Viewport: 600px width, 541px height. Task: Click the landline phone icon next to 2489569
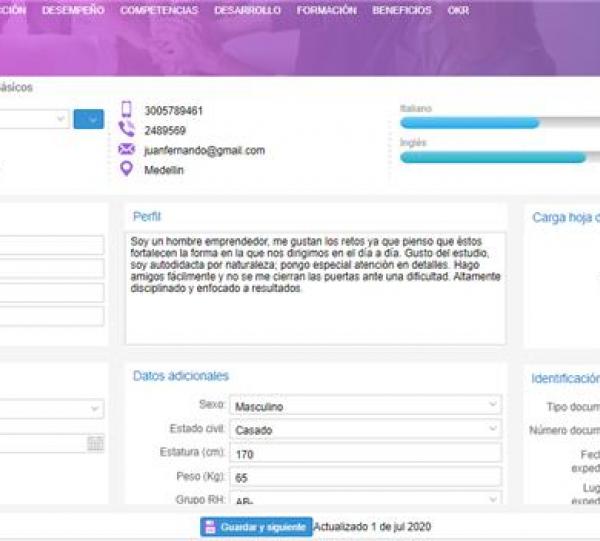coord(126,130)
